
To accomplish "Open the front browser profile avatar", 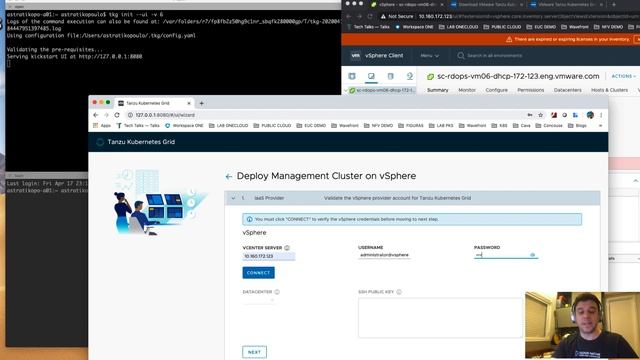I will (590, 115).
